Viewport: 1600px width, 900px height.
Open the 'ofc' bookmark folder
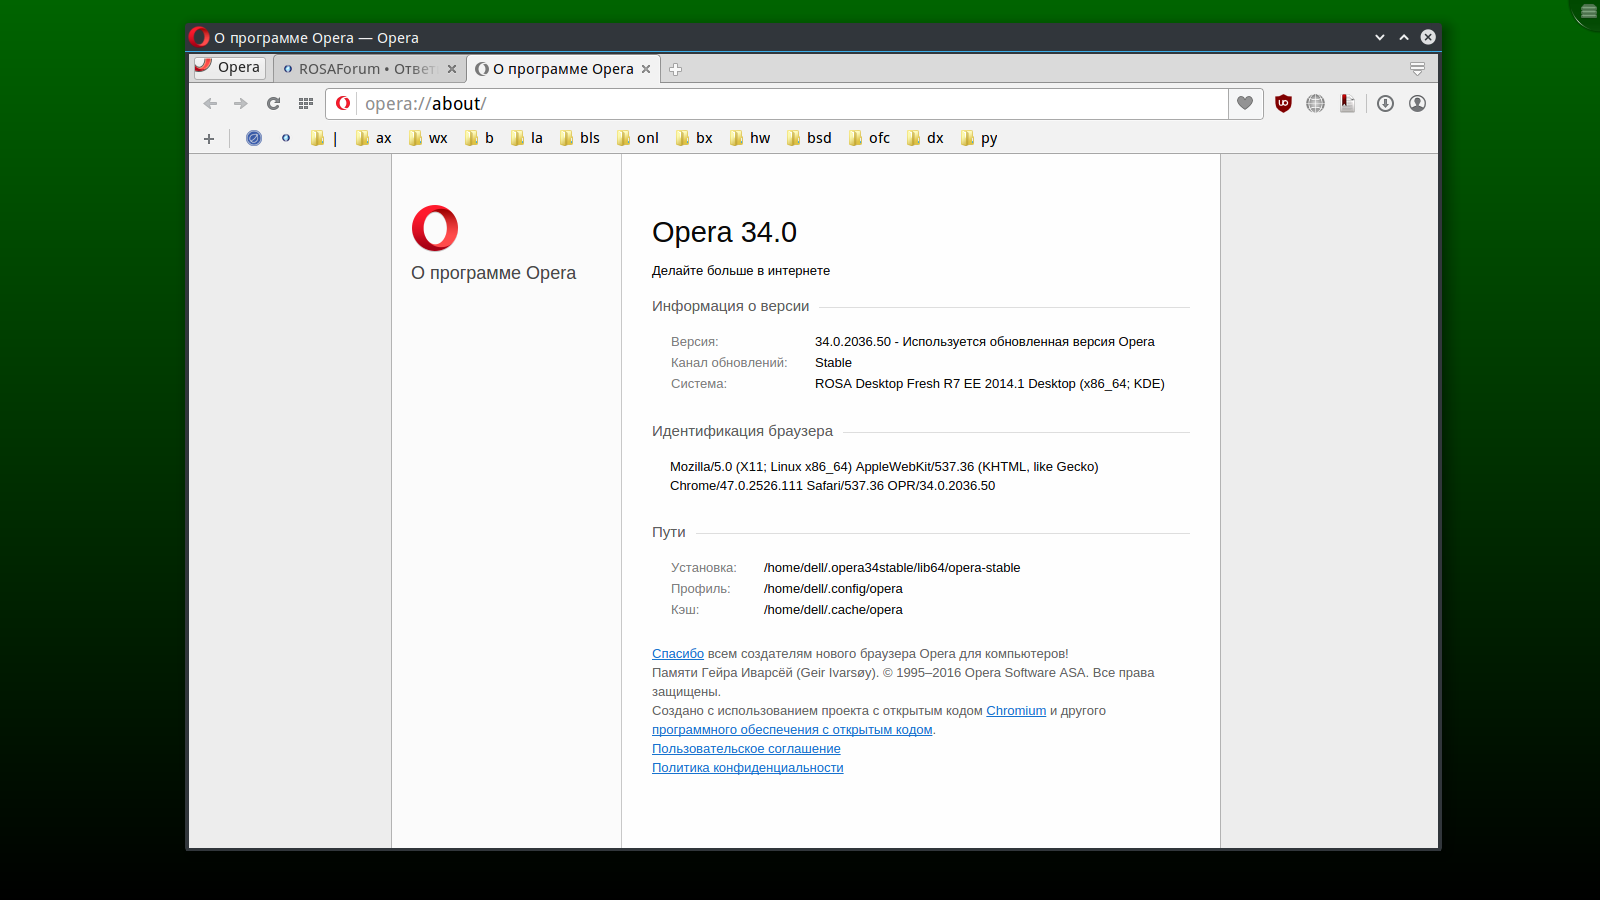tap(869, 138)
